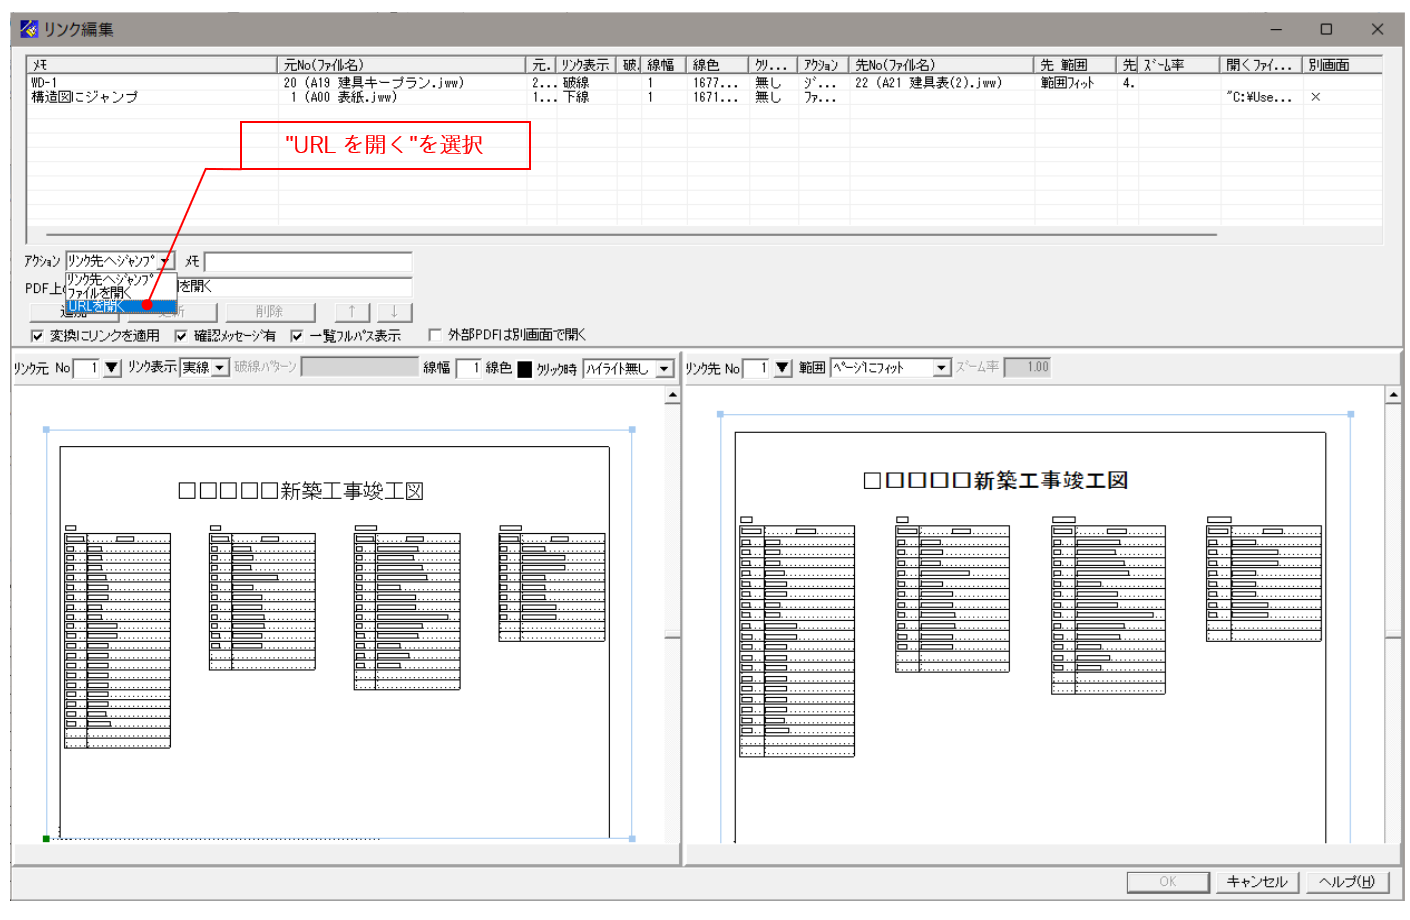Open the アクション dropdown

click(x=167, y=260)
